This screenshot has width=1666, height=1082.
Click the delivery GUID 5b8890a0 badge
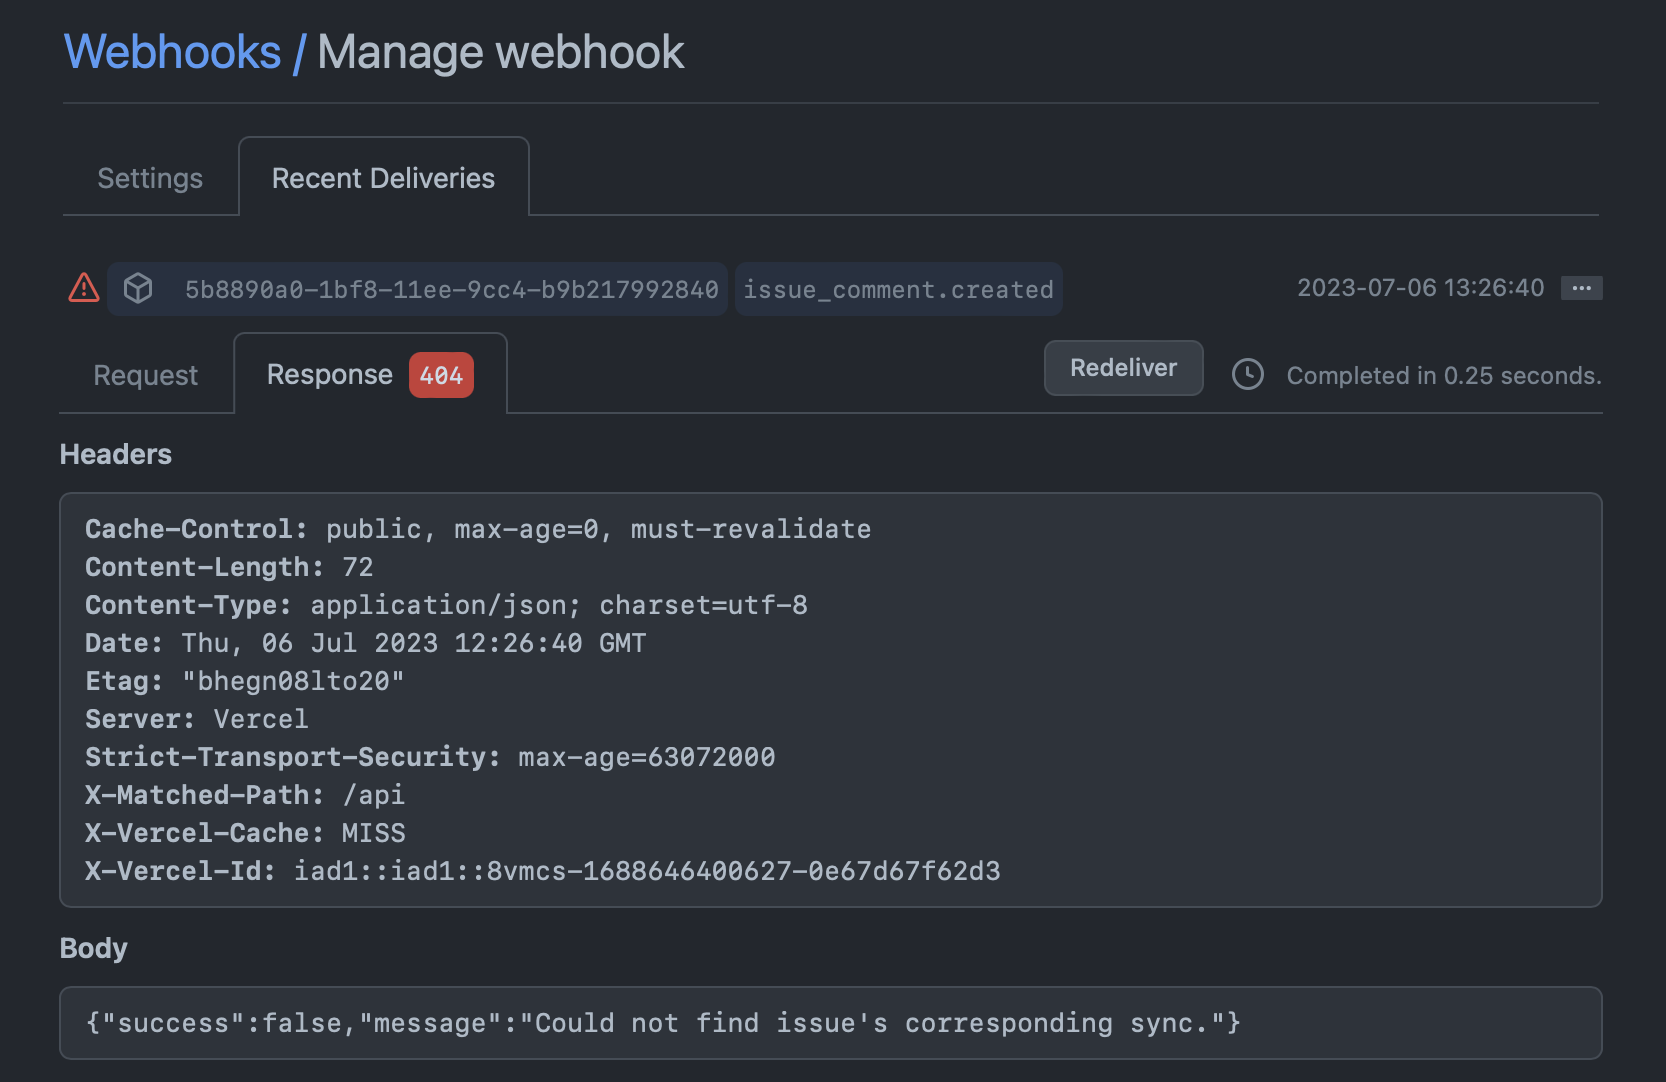452,289
